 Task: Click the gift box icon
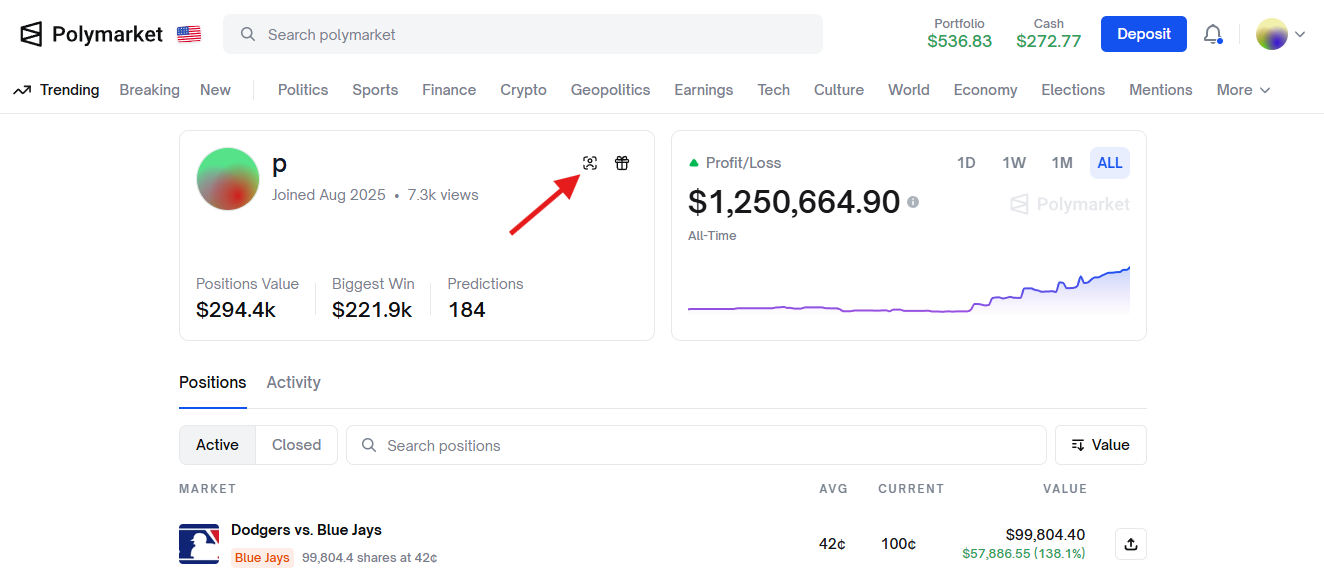(x=622, y=163)
